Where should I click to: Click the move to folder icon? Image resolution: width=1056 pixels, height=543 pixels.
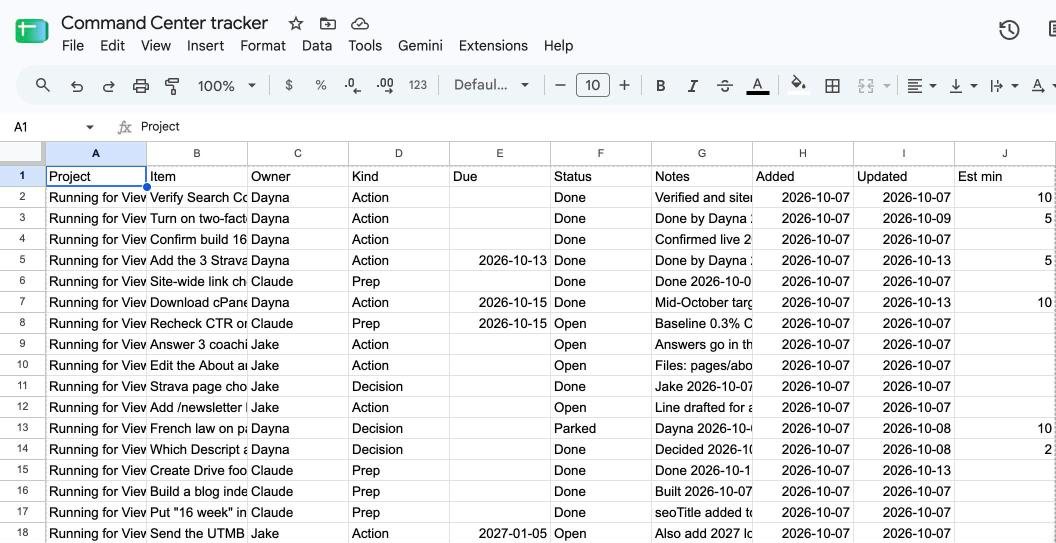[327, 24]
